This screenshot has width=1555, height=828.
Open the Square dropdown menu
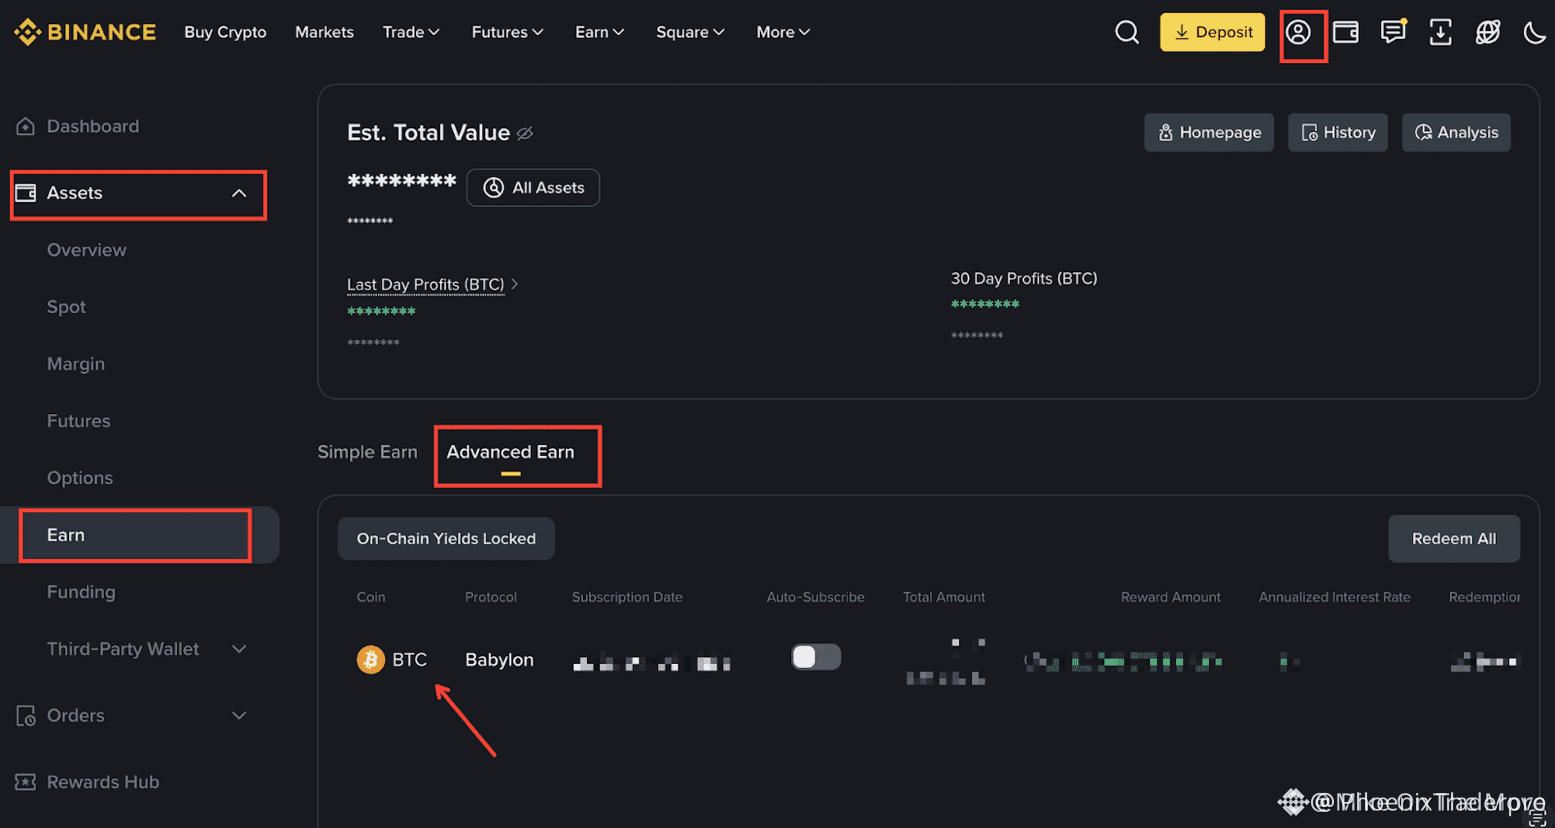point(691,32)
